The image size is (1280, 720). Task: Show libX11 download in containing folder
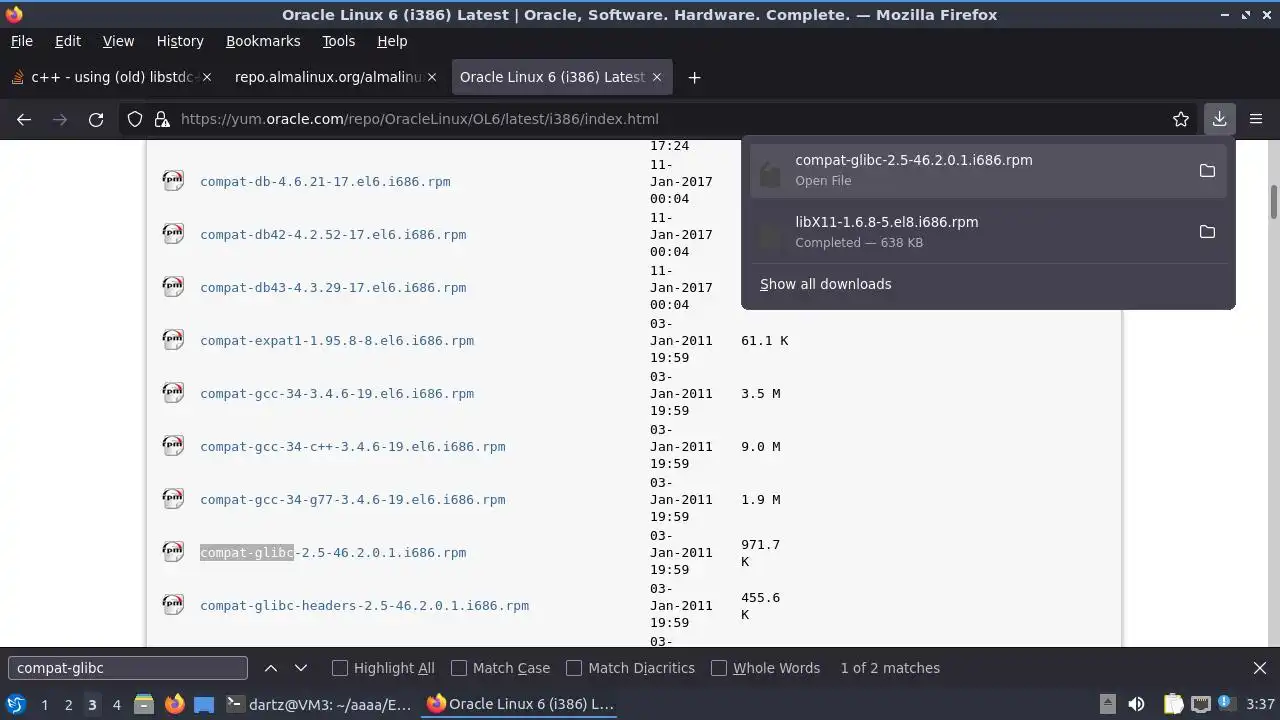point(1207,232)
